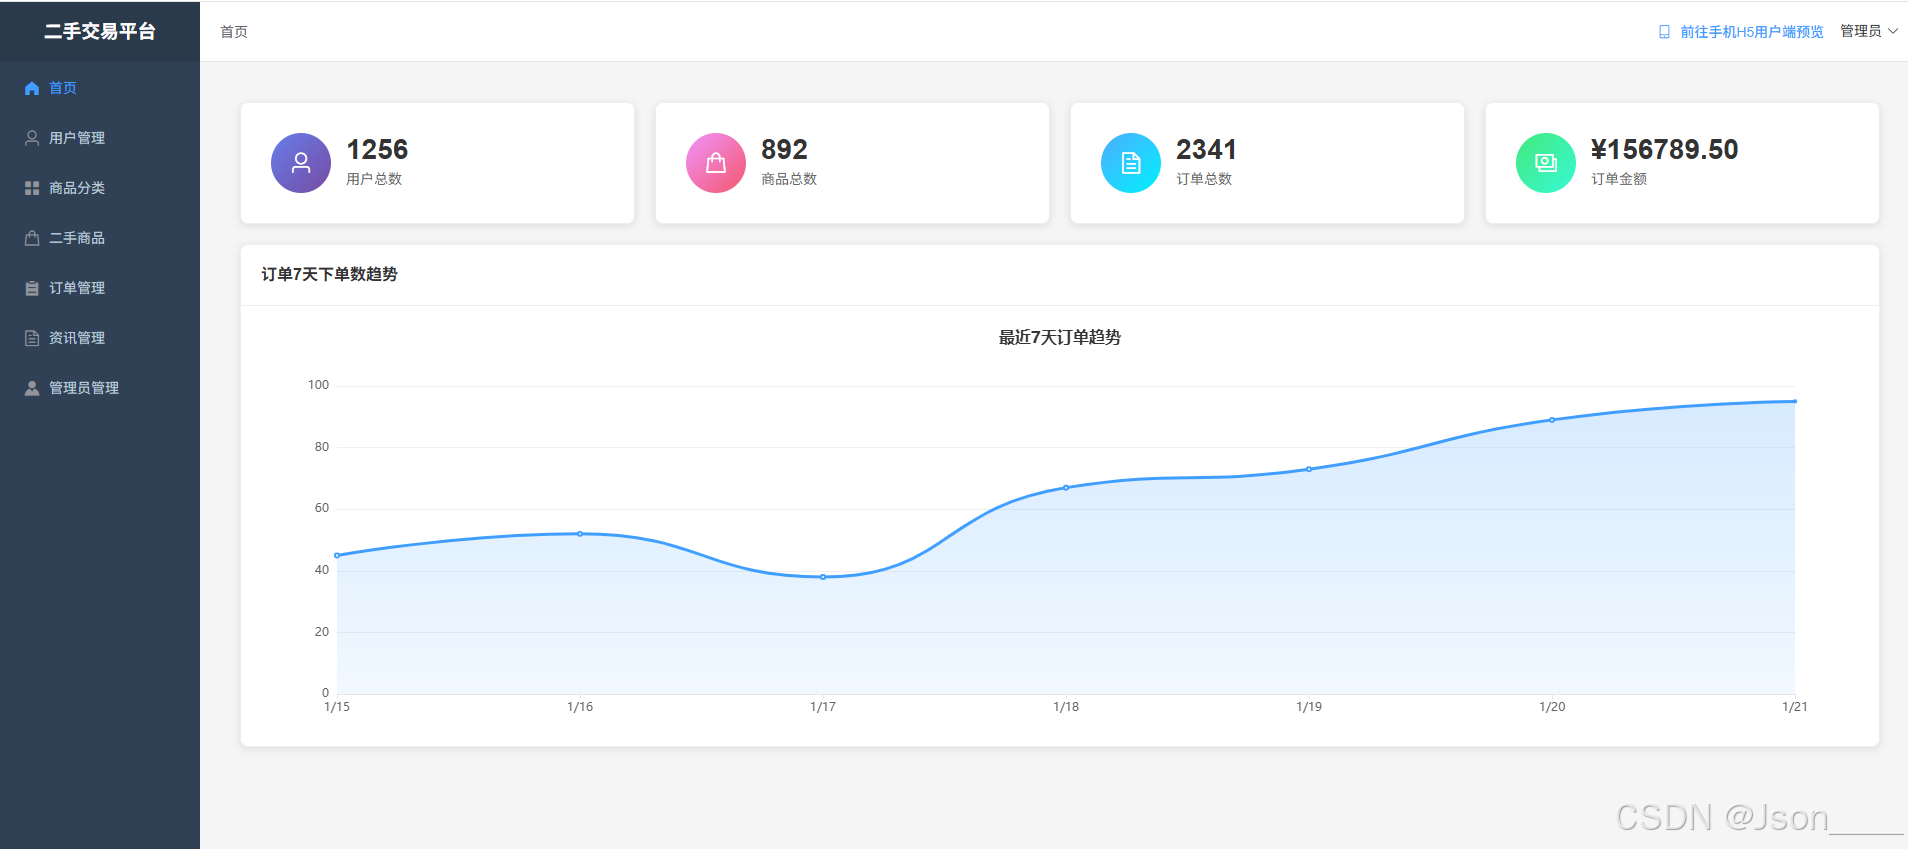
Task: Click the 60 y-axis label
Action: click(x=322, y=508)
